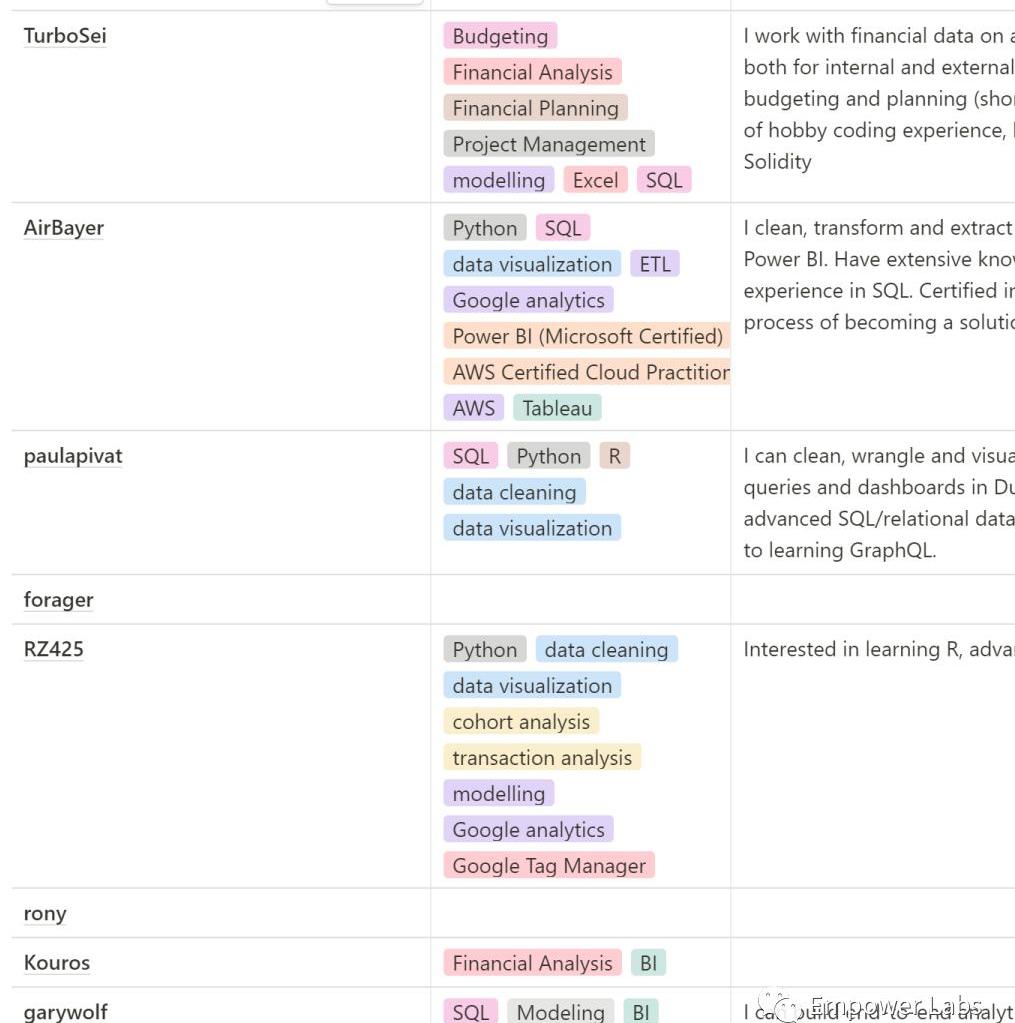Click the description starting 'I clean, transform and extract'
Image resolution: width=1015 pixels, height=1023 pixels.
[x=879, y=275]
